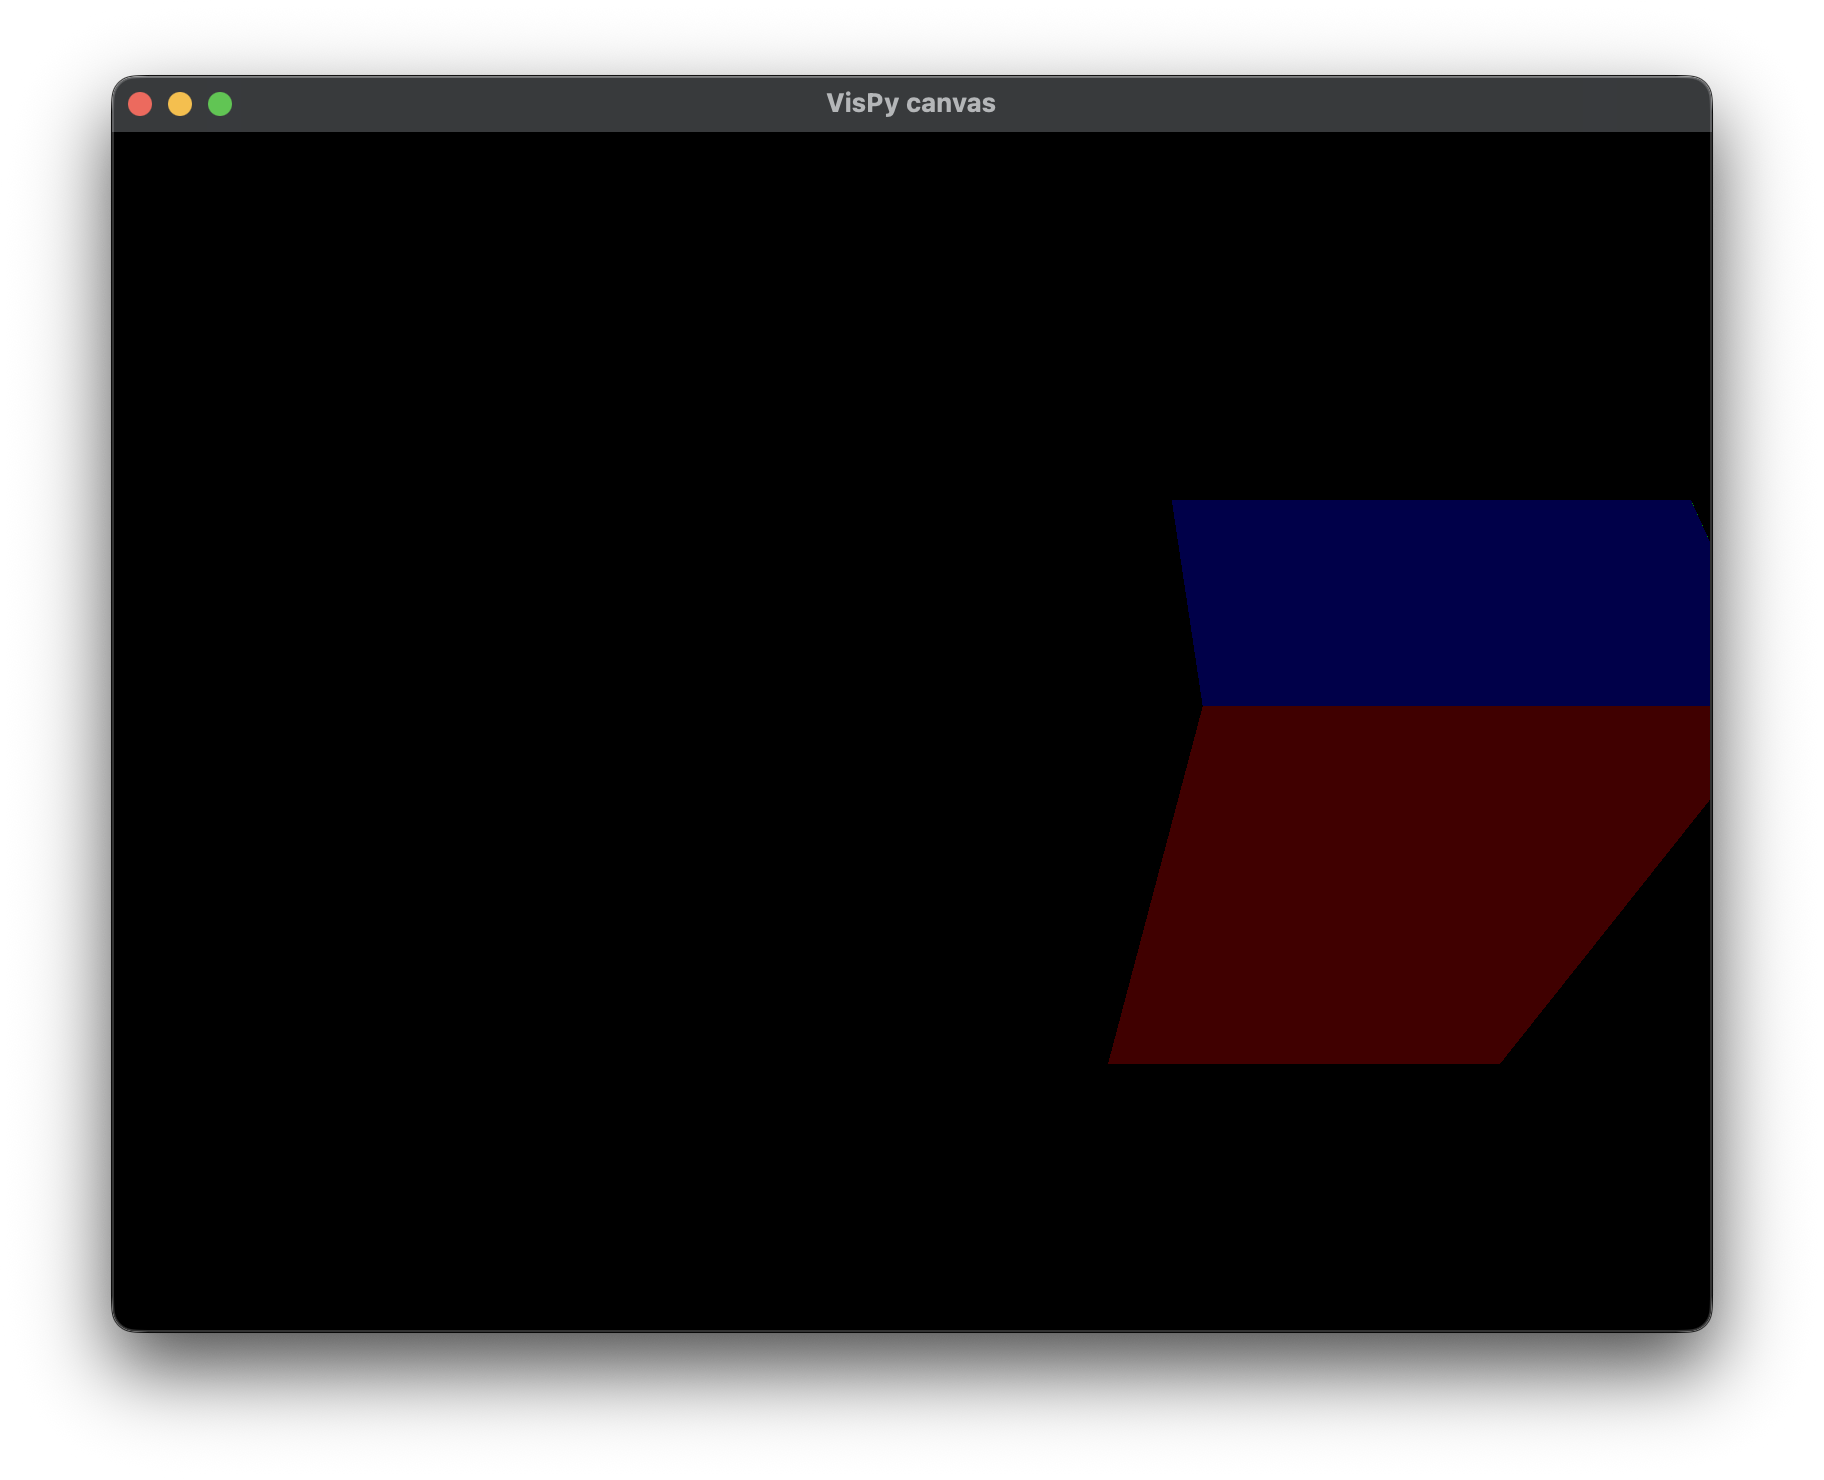Viewport: 1824px width, 1480px height.
Task: Click the empty title bar right of the title
Action: (1350, 104)
